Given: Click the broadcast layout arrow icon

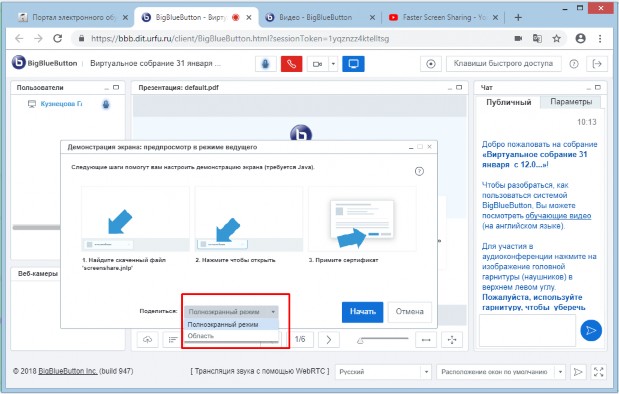Looking at the screenshot, I should [x=578, y=372].
